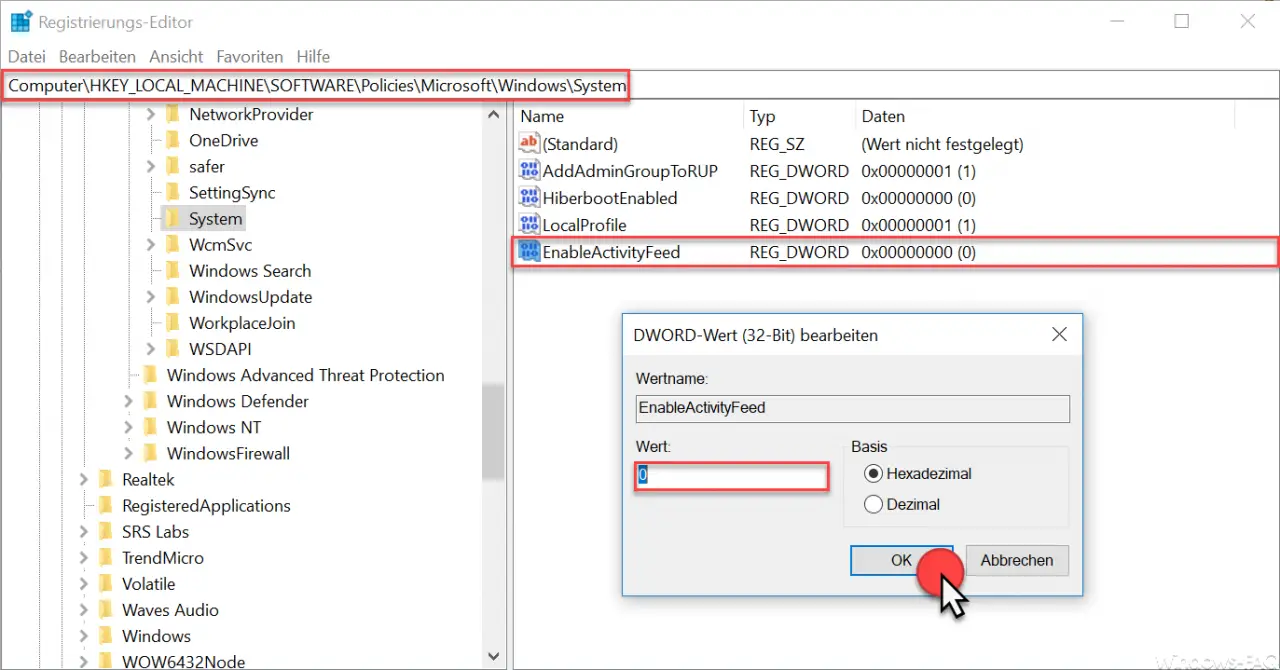Click the EnableActivityFeed DWORD value icon

pyautogui.click(x=529, y=252)
